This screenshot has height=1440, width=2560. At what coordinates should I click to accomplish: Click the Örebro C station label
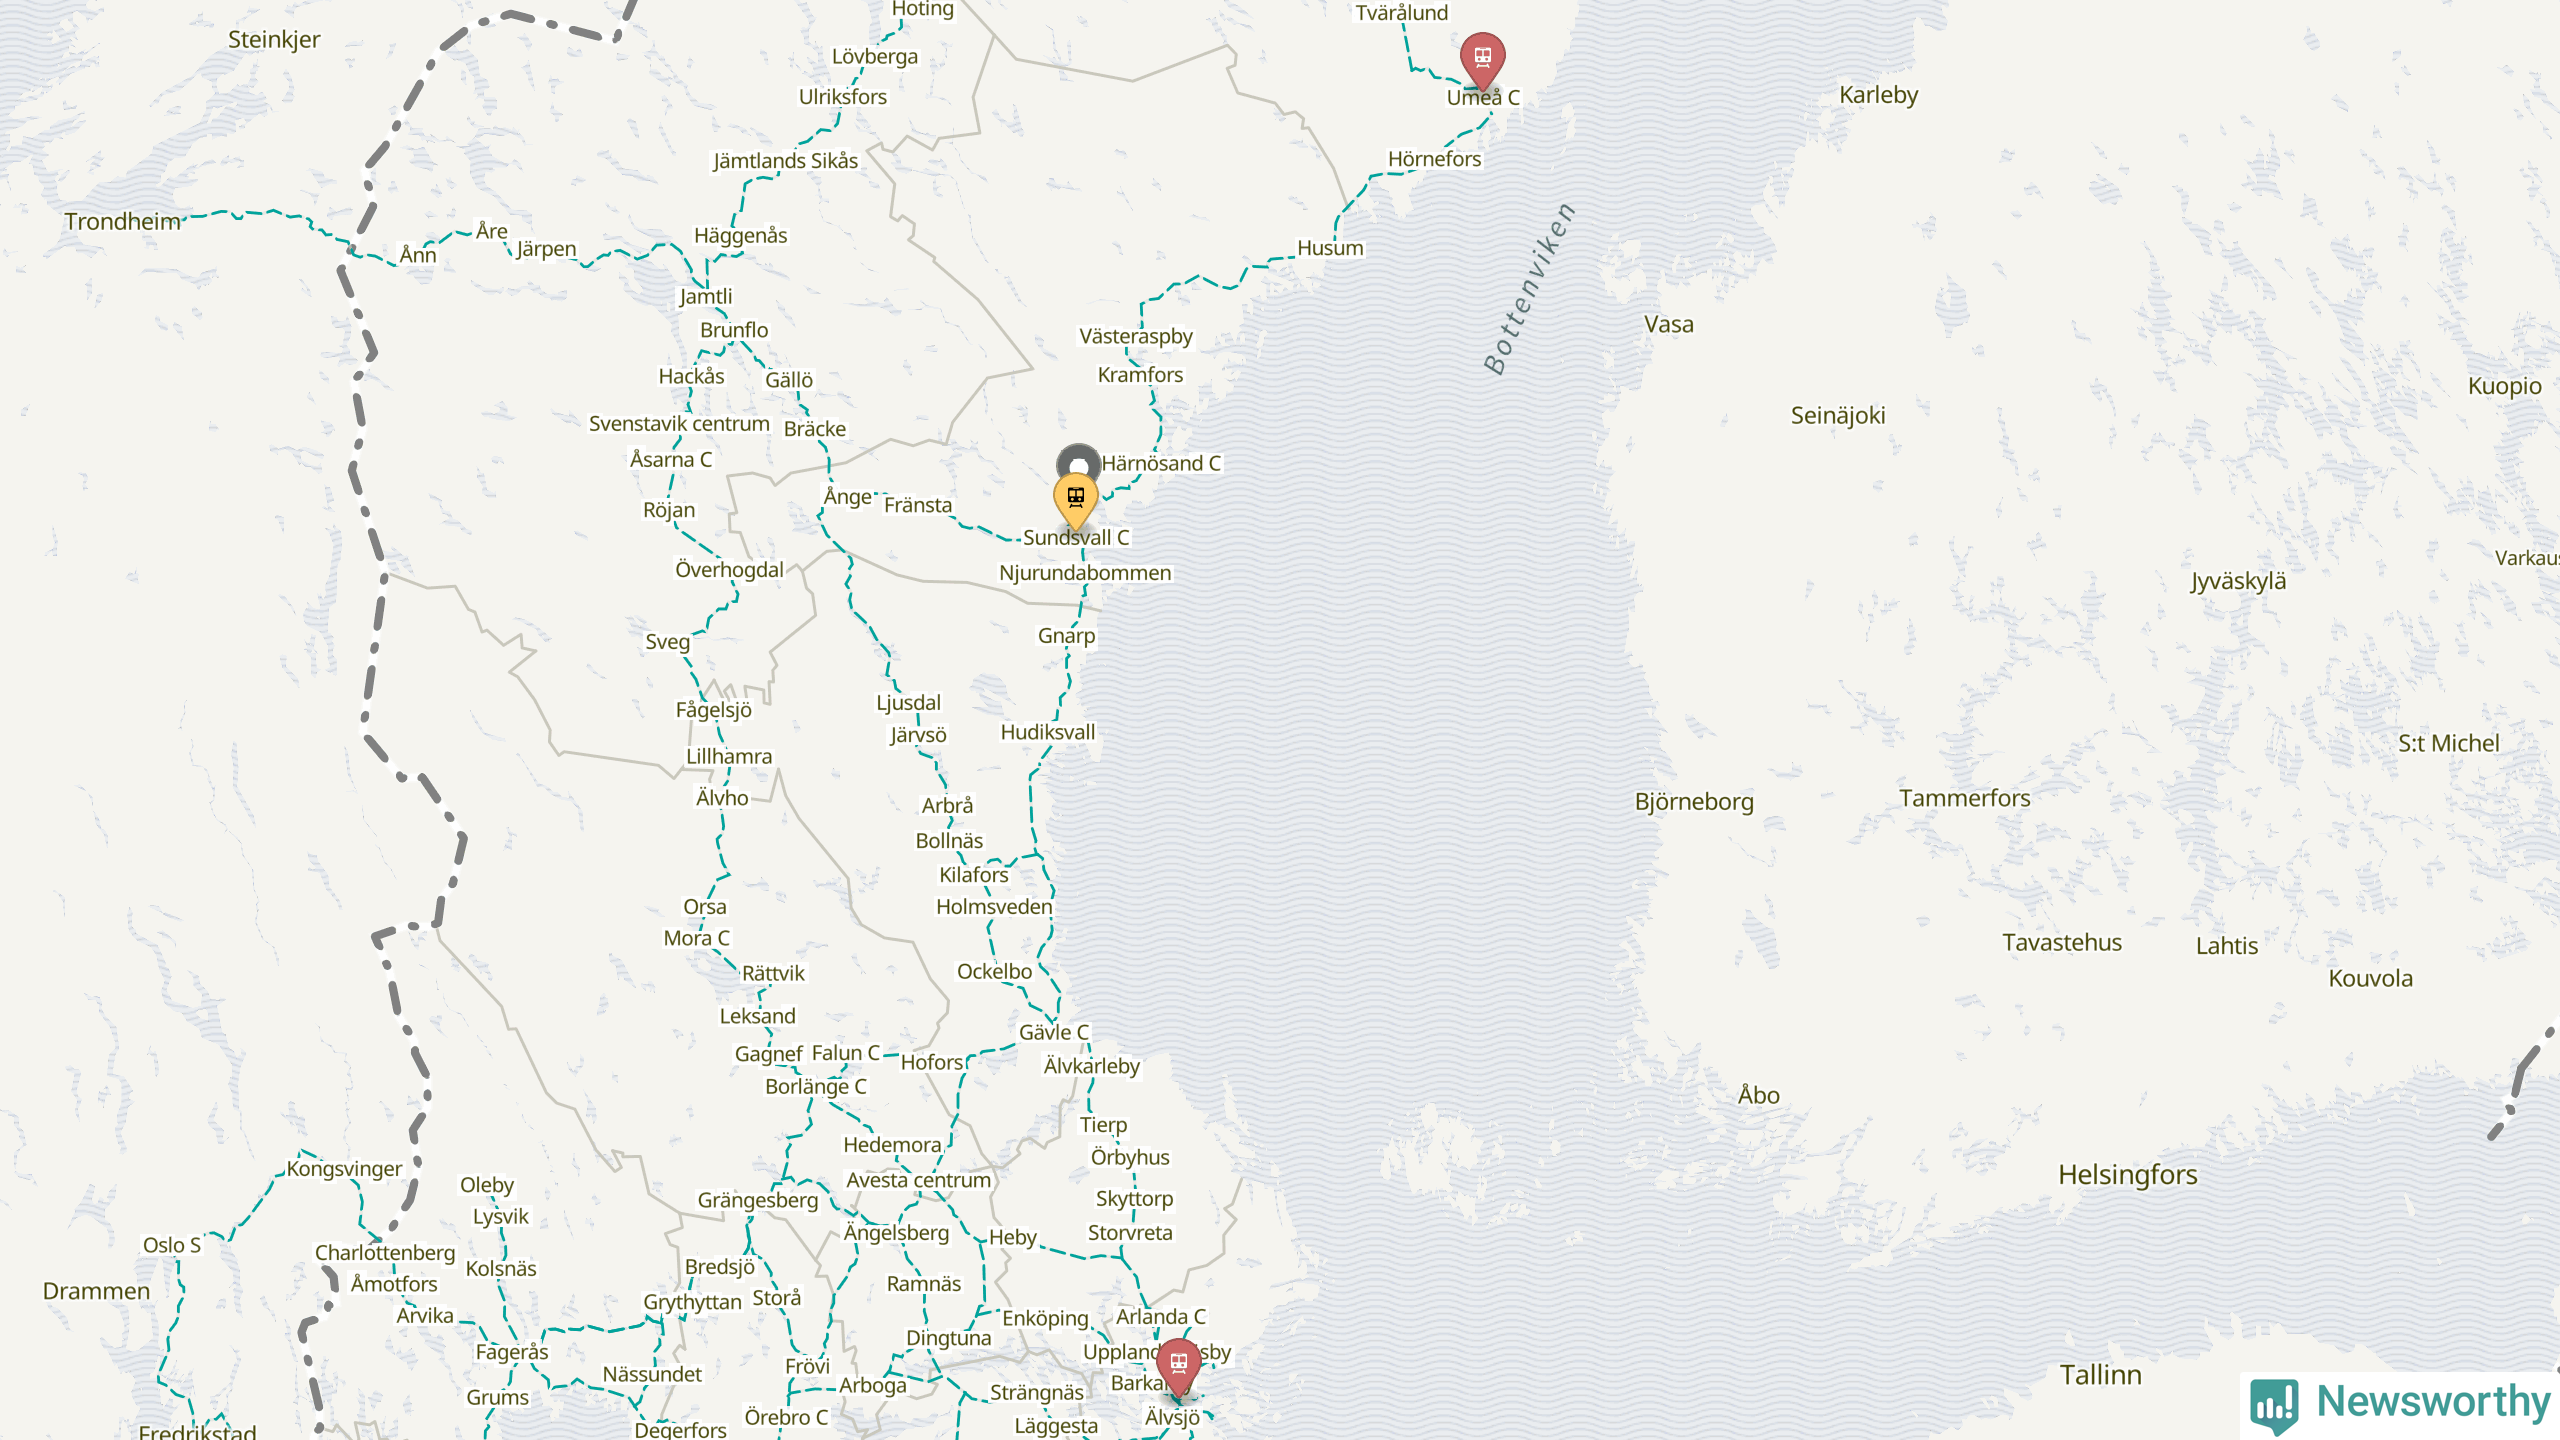point(786,1417)
